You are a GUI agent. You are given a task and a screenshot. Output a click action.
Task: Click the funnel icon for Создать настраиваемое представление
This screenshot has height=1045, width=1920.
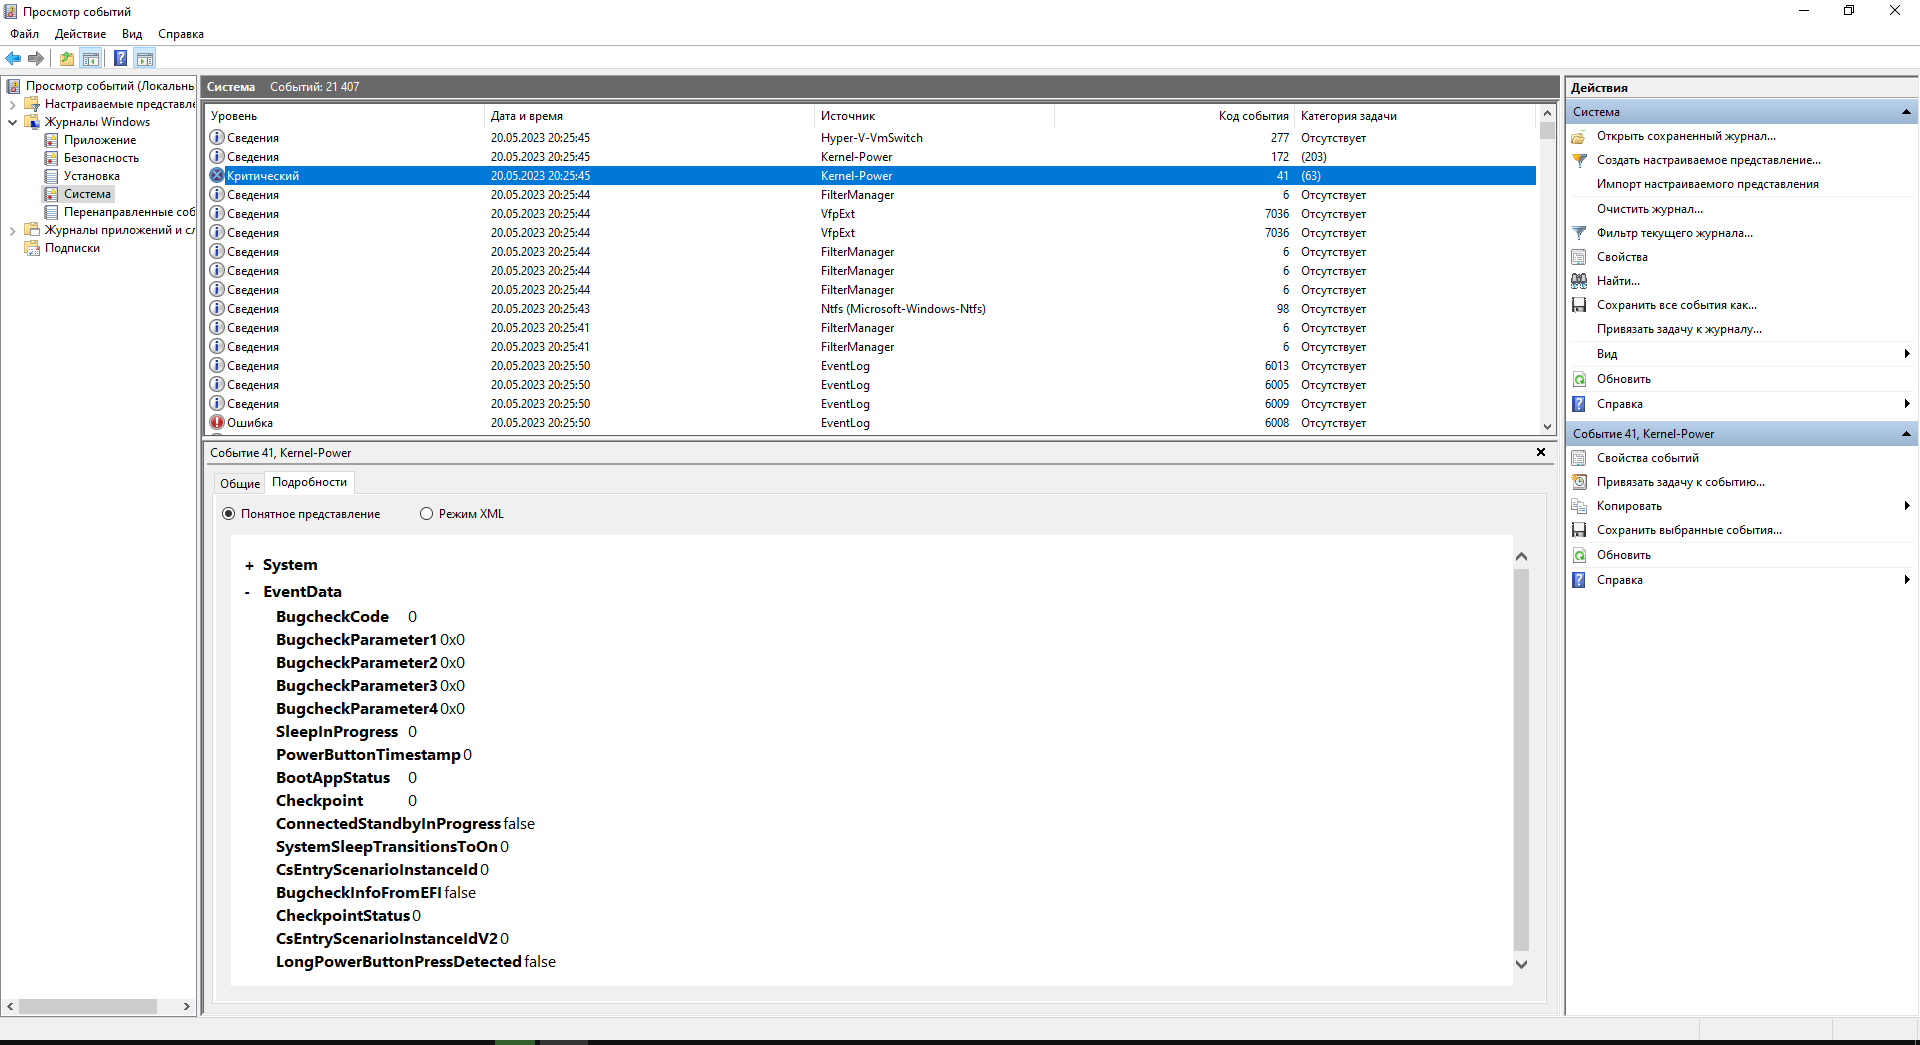[x=1579, y=160]
